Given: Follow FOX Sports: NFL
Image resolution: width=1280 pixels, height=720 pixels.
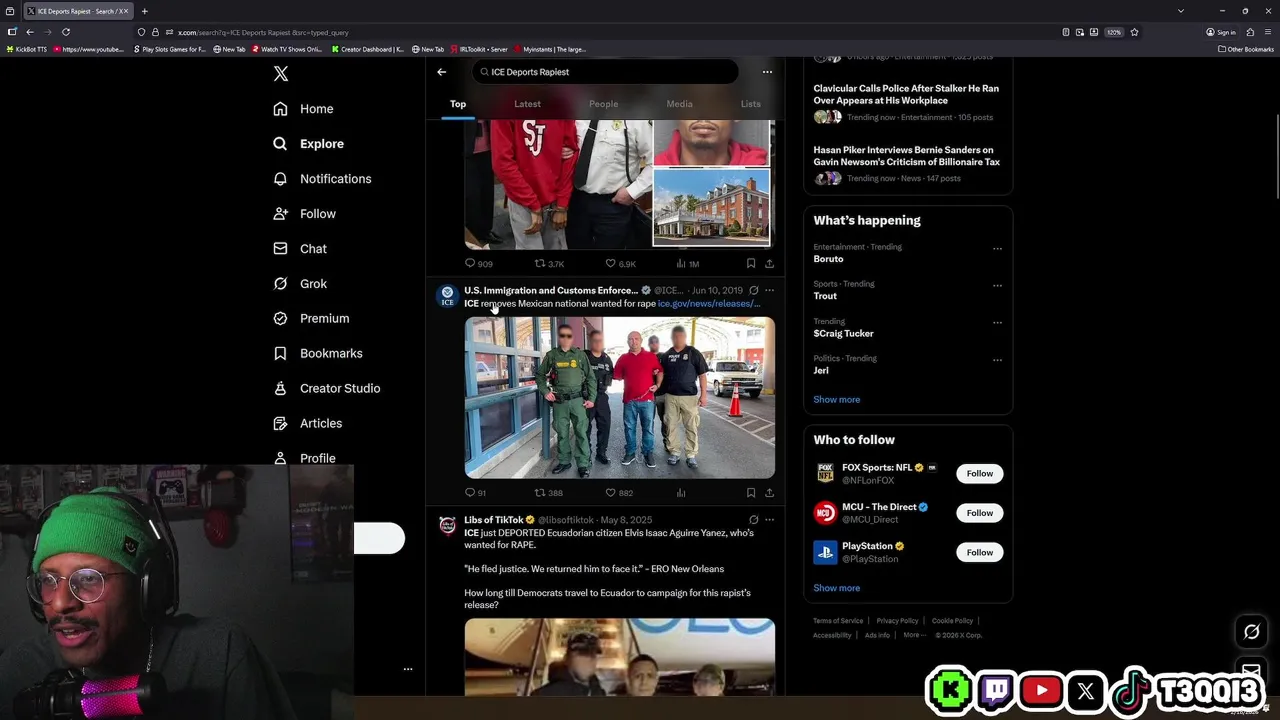Looking at the screenshot, I should [980, 474].
